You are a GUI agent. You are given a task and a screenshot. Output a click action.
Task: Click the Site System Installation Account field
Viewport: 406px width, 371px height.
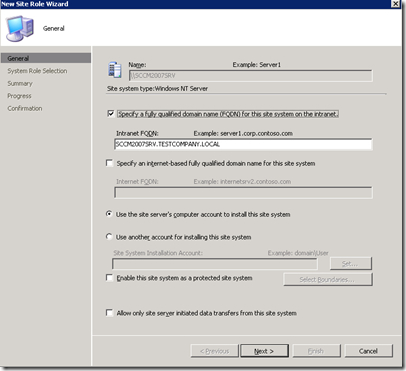pos(215,264)
